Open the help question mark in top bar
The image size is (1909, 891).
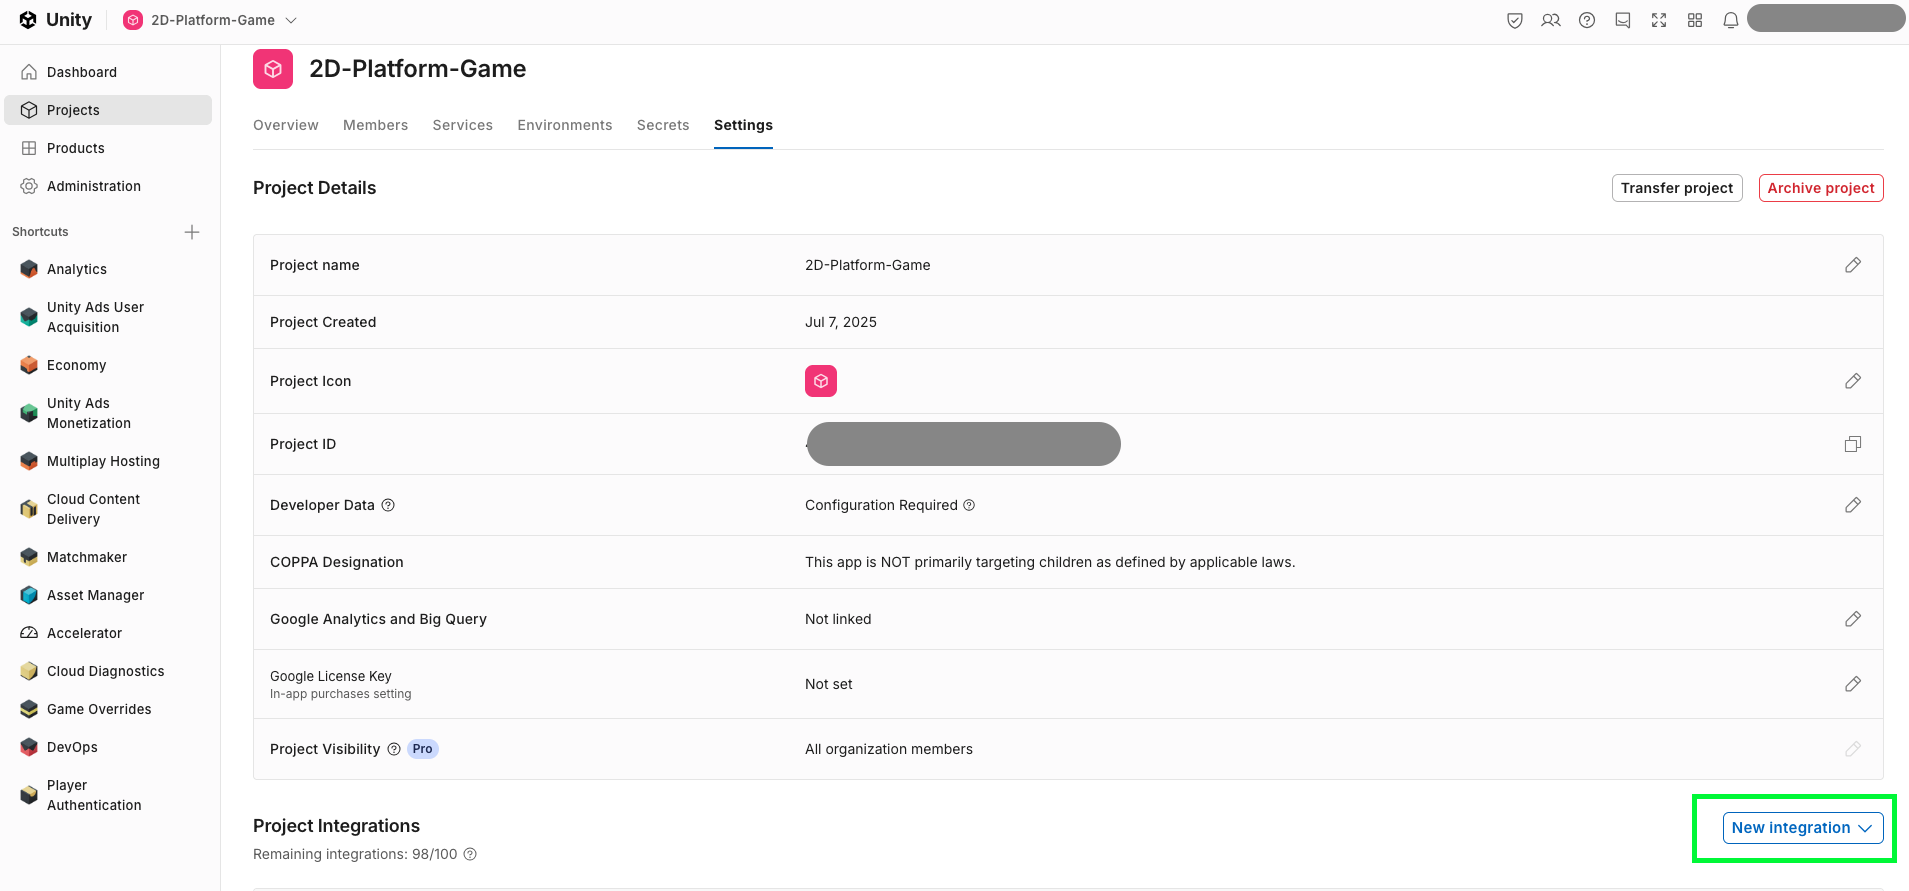click(x=1586, y=20)
